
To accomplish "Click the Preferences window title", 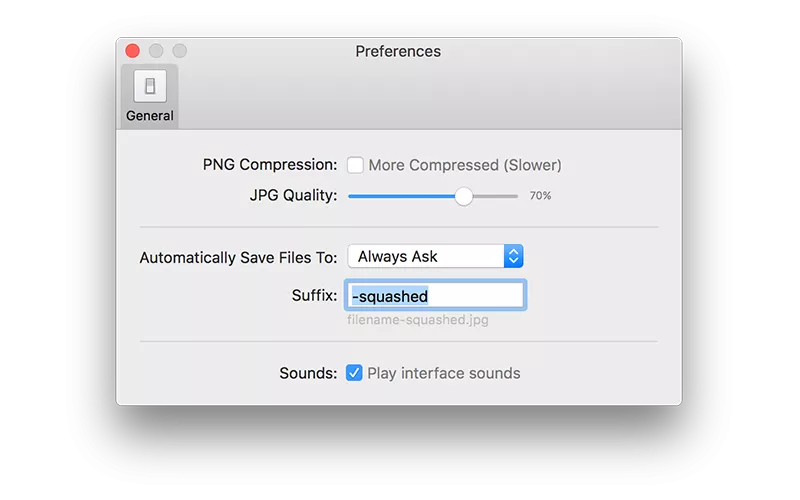I will click(x=398, y=51).
